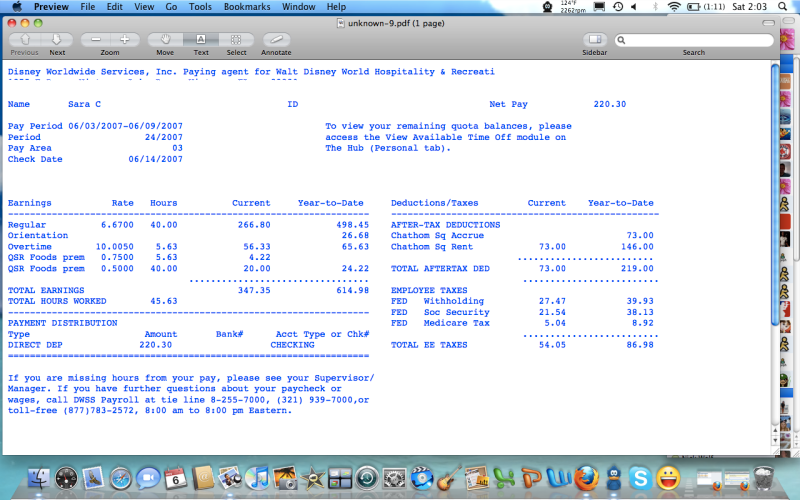Select the Move hand tool

tap(165, 40)
